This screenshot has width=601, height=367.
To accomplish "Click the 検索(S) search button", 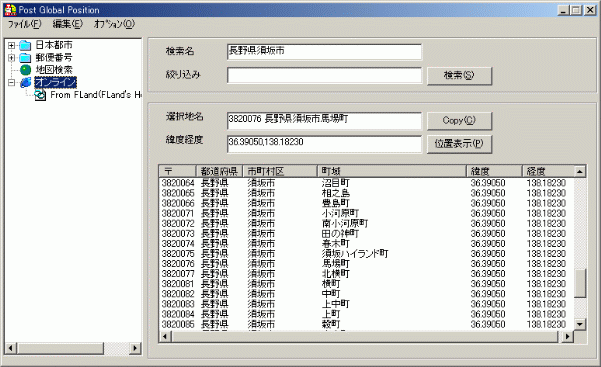I will [x=459, y=76].
